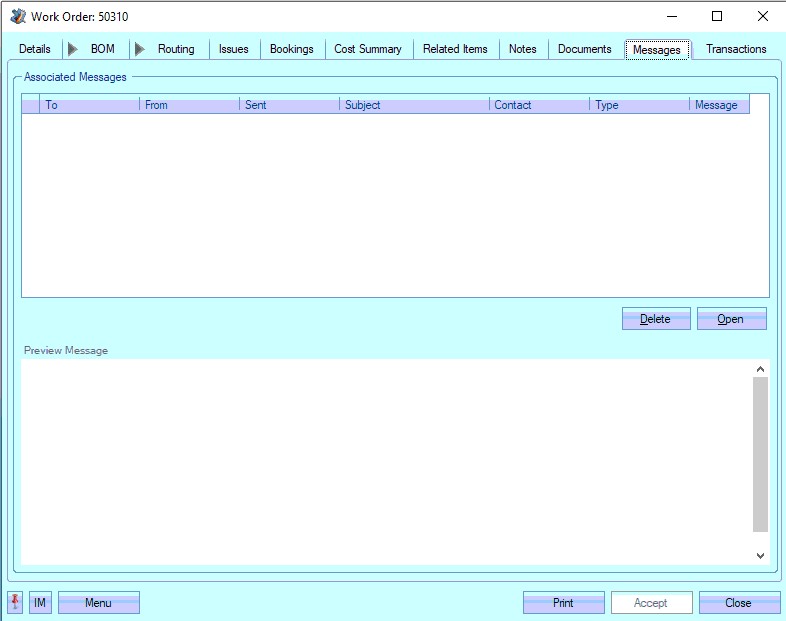Open the Menu button
The height and width of the screenshot is (621, 786).
[98, 603]
